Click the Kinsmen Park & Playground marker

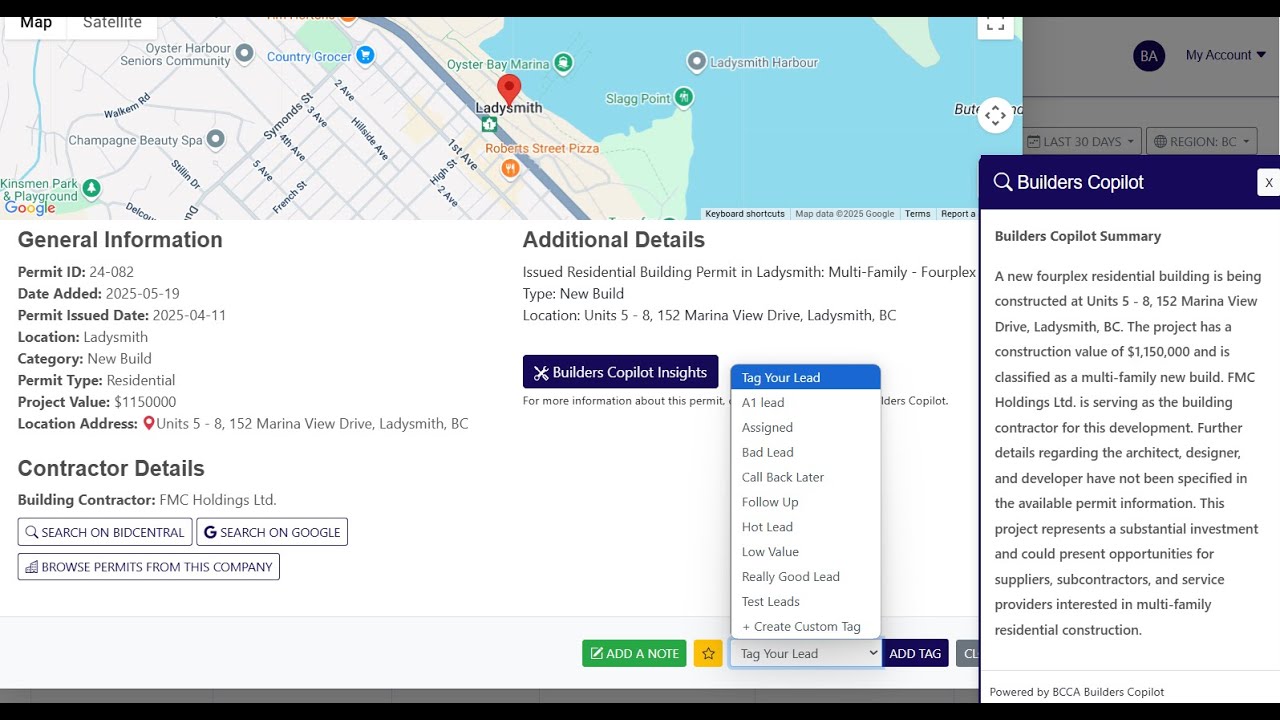click(x=91, y=187)
